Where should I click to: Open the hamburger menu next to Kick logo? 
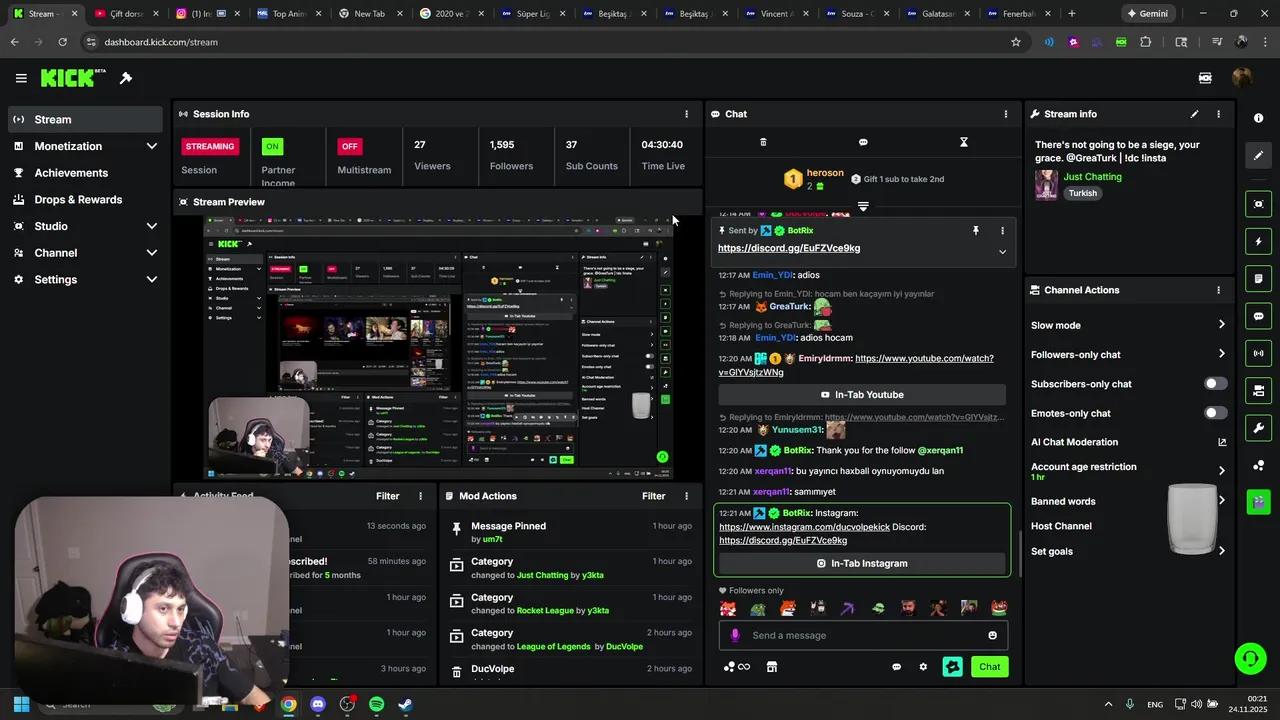point(21,78)
